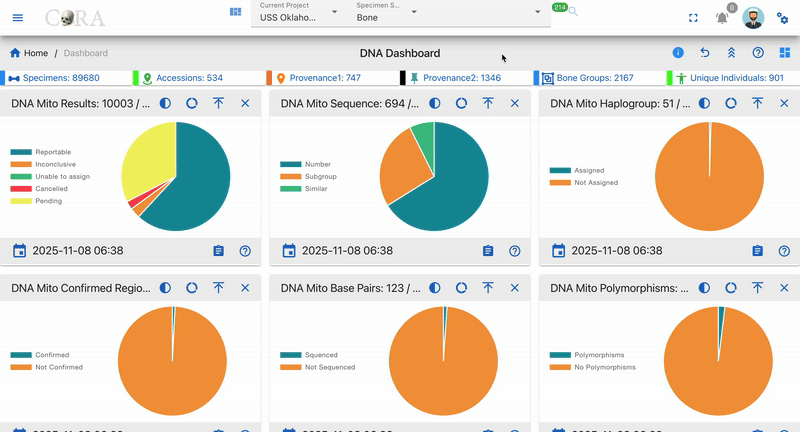The width and height of the screenshot is (800, 432).
Task: Toggle the Not Confirmed legend entry
Action: (x=46, y=367)
